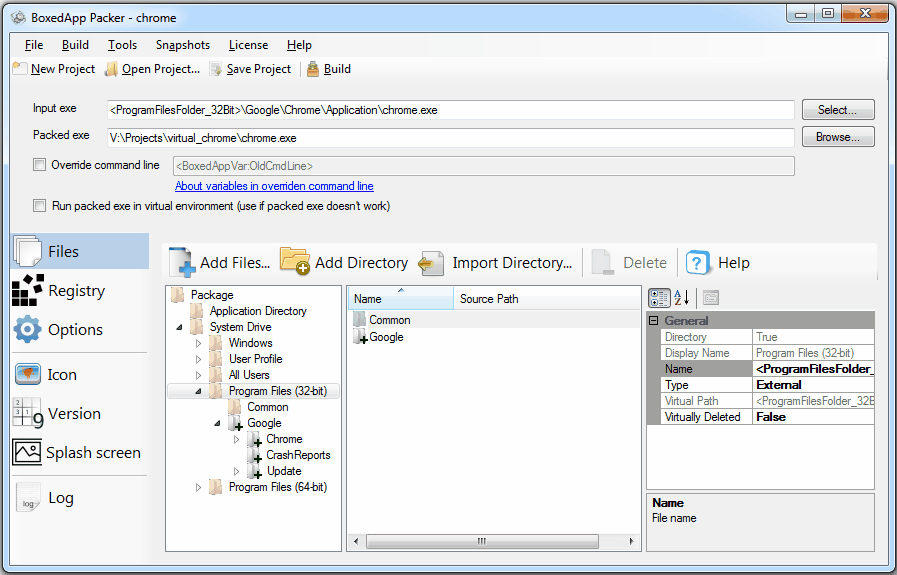897x575 pixels.
Task: Click the Delete file icon
Action: tap(602, 263)
